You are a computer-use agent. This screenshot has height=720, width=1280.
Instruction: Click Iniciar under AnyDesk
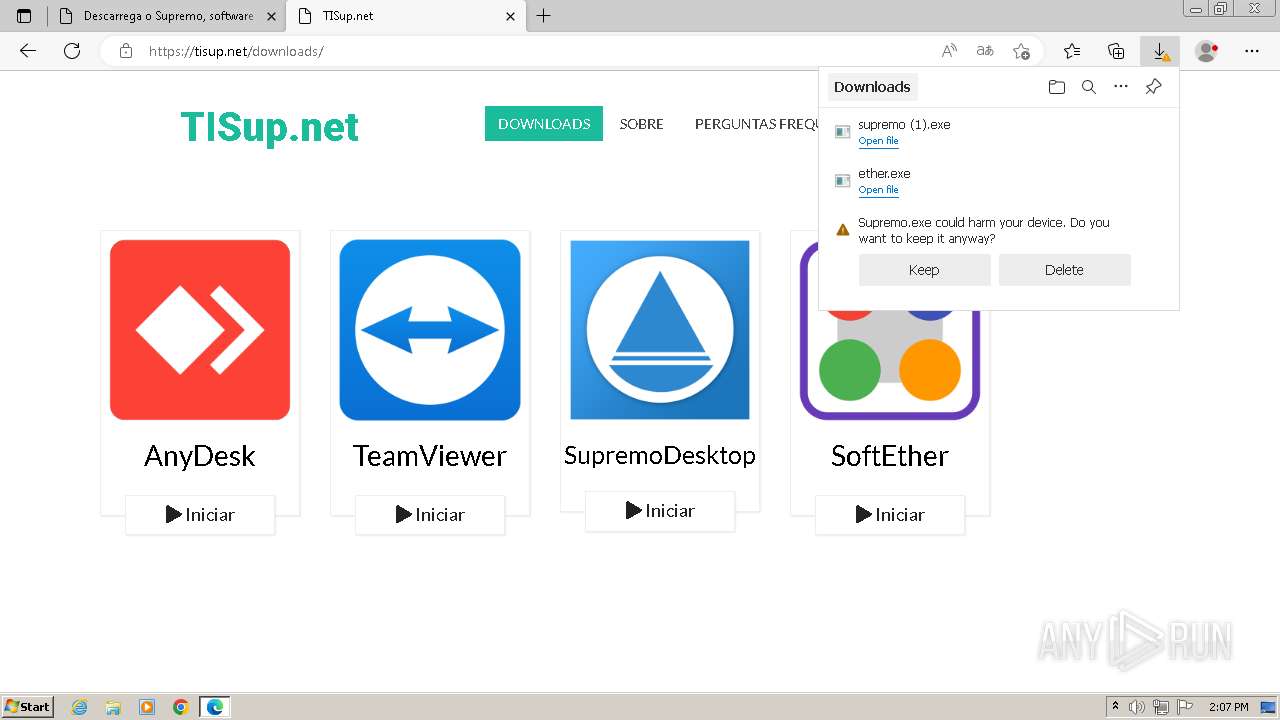(200, 515)
